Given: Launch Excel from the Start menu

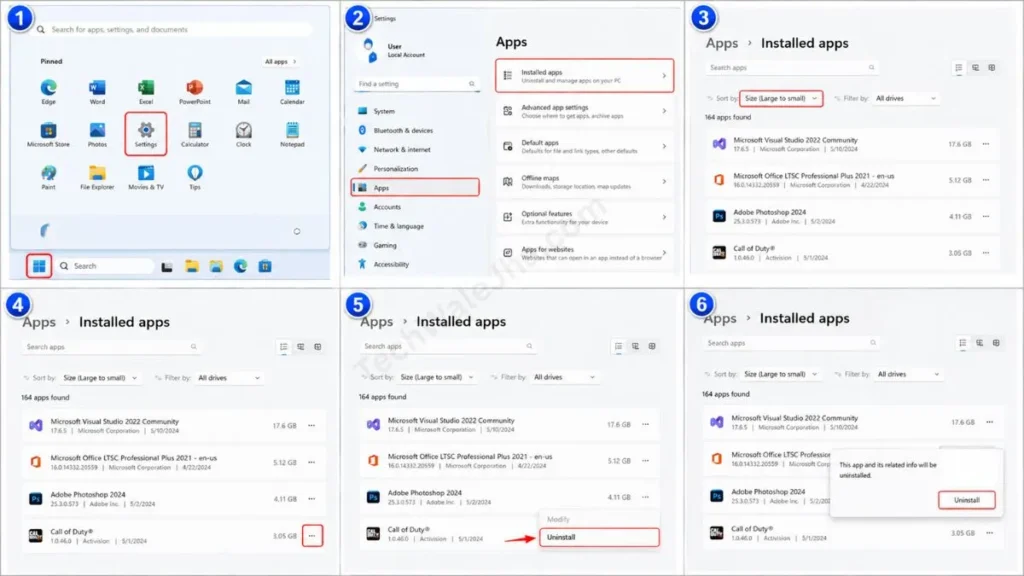Looking at the screenshot, I should click(146, 91).
